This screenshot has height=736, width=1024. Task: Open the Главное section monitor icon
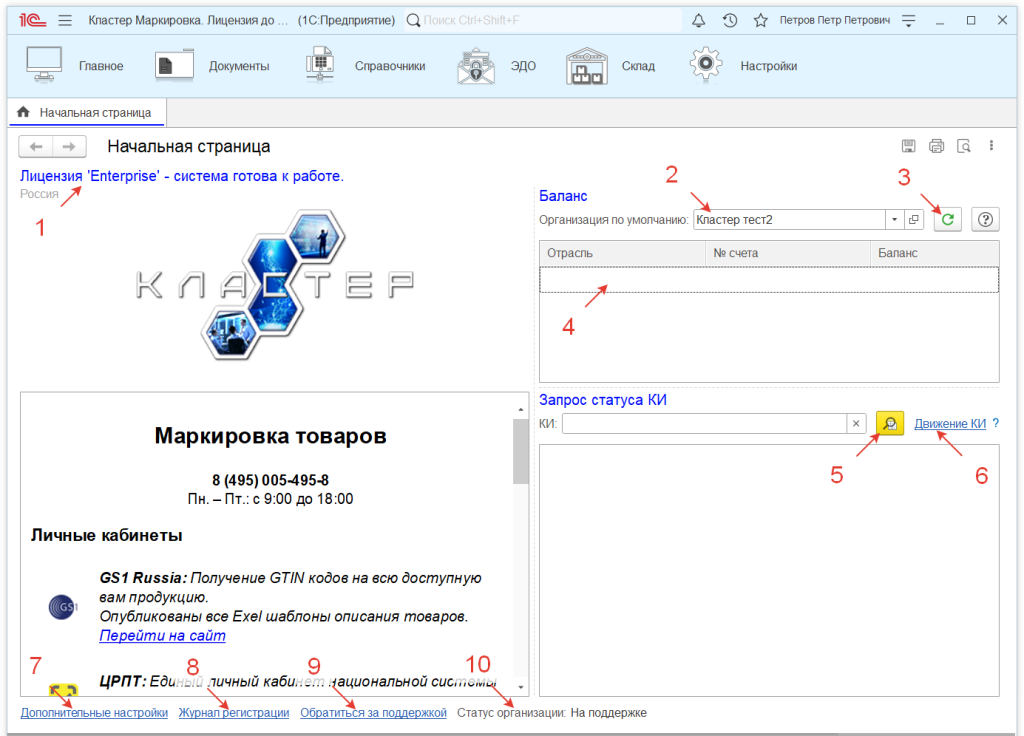[44, 65]
